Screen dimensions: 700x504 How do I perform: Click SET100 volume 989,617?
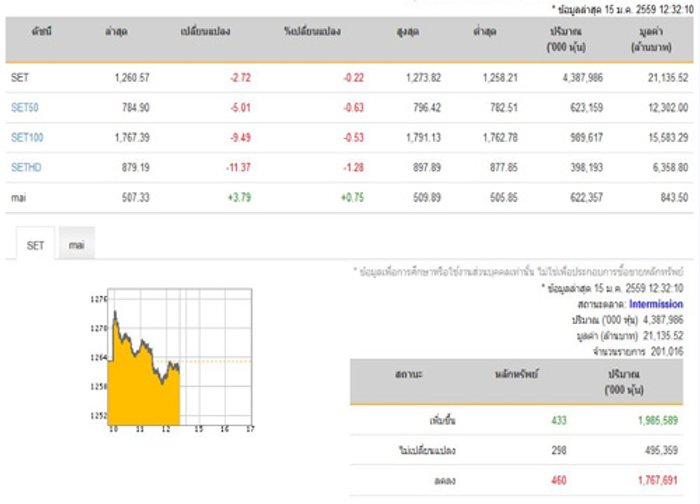coord(586,137)
